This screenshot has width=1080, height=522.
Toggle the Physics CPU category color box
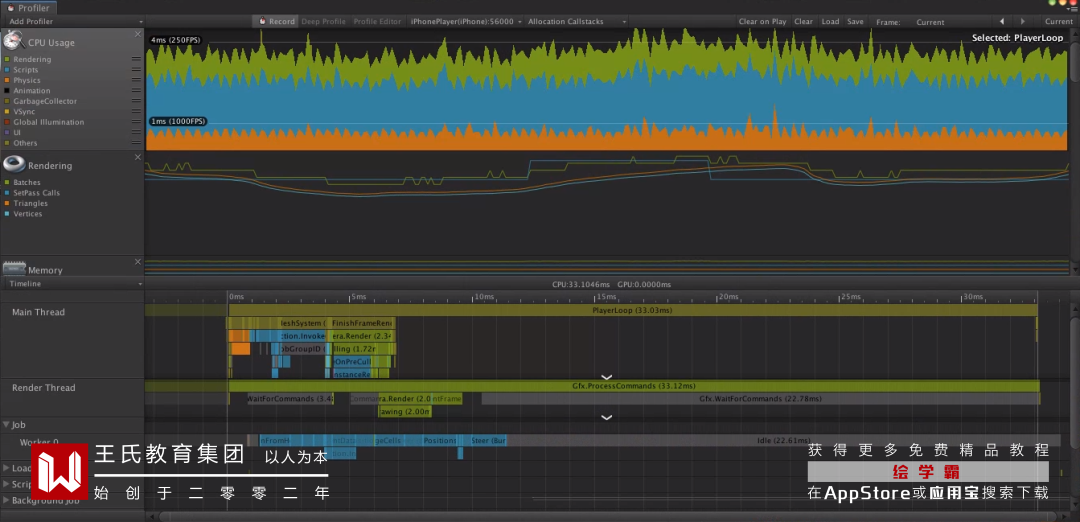click(7, 80)
